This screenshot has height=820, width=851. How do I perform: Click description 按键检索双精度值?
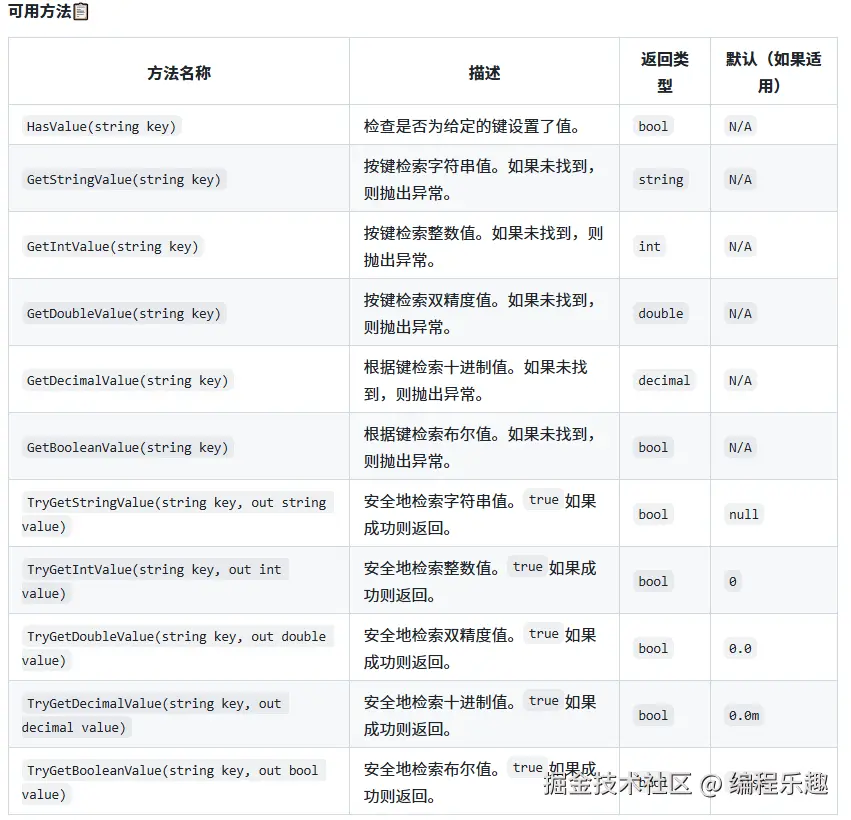479,314
